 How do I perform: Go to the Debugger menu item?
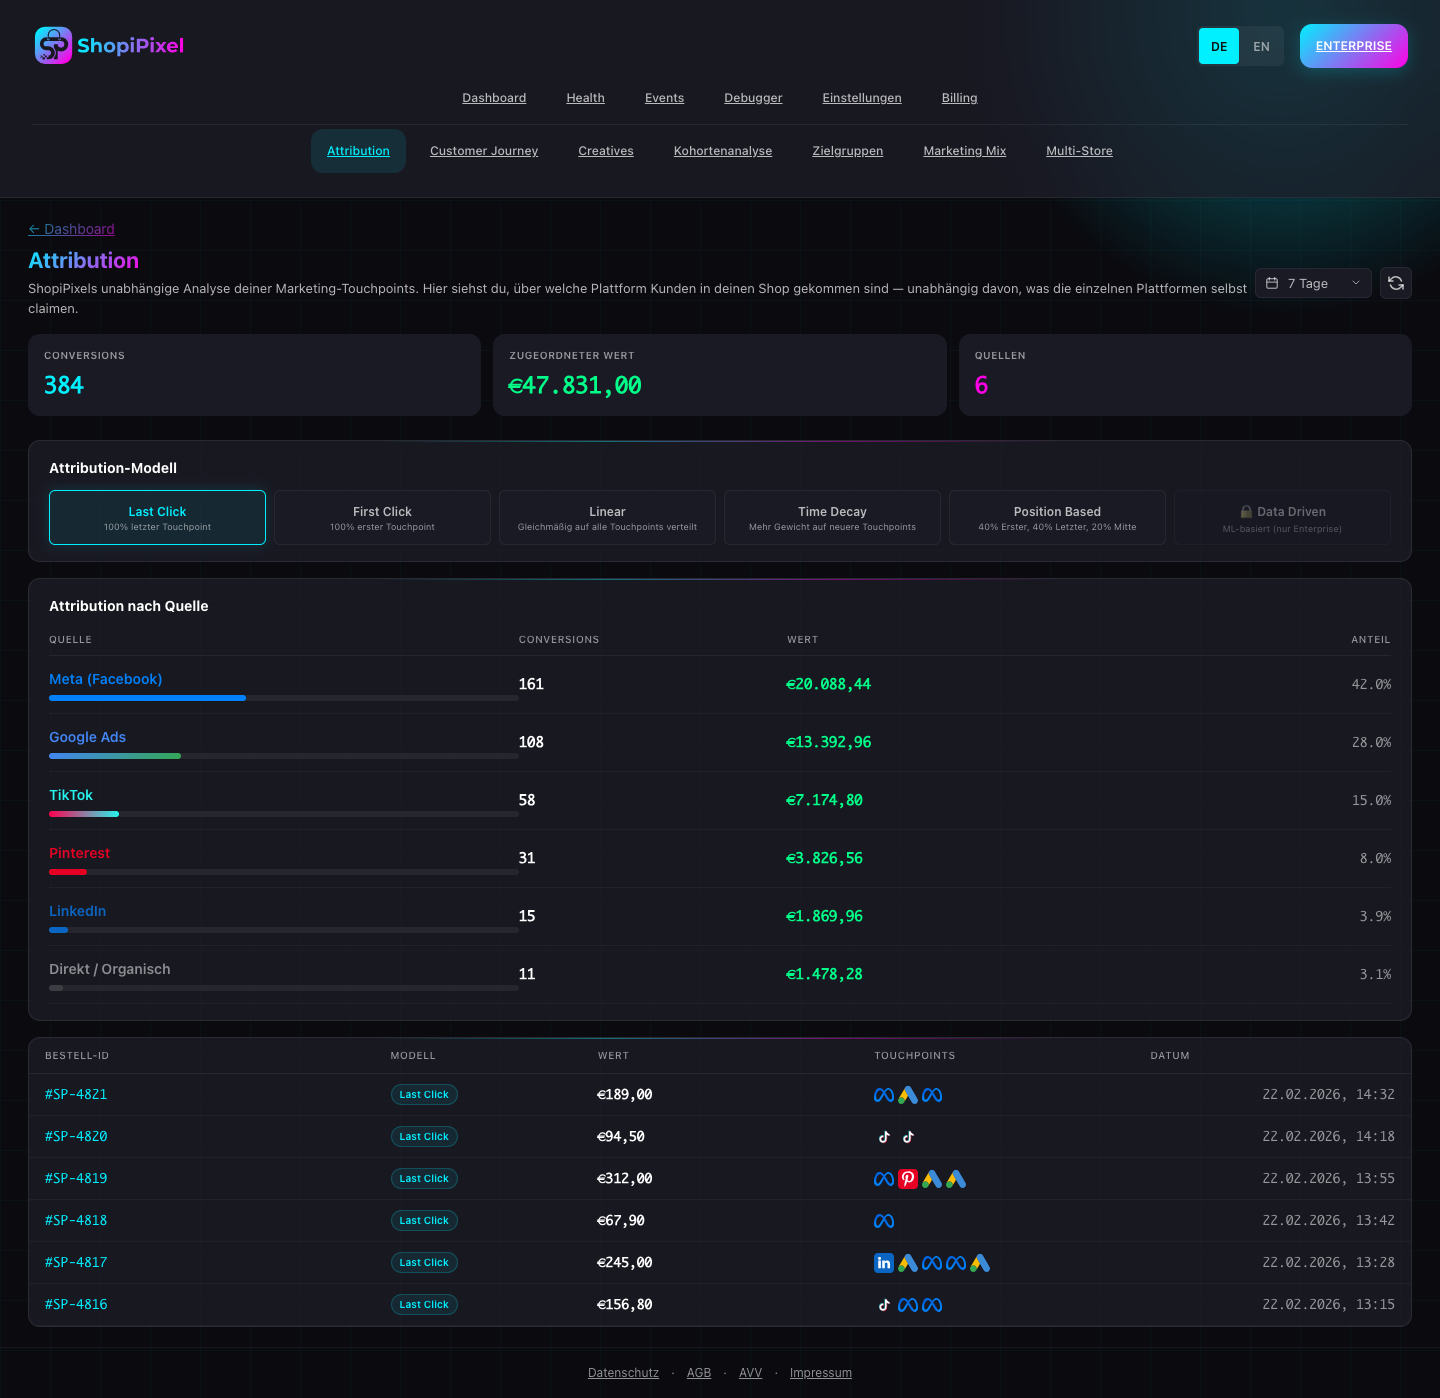(753, 98)
